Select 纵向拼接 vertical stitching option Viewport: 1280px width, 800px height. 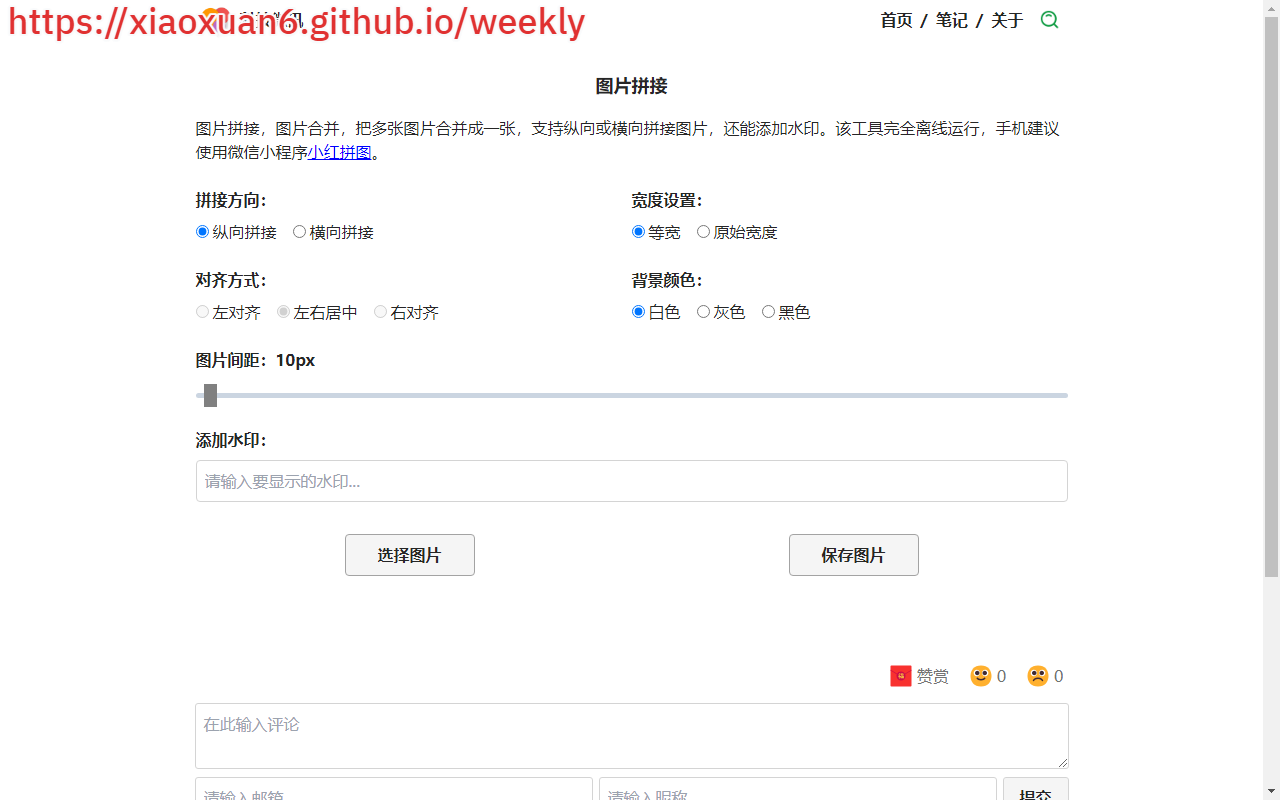pyautogui.click(x=203, y=232)
